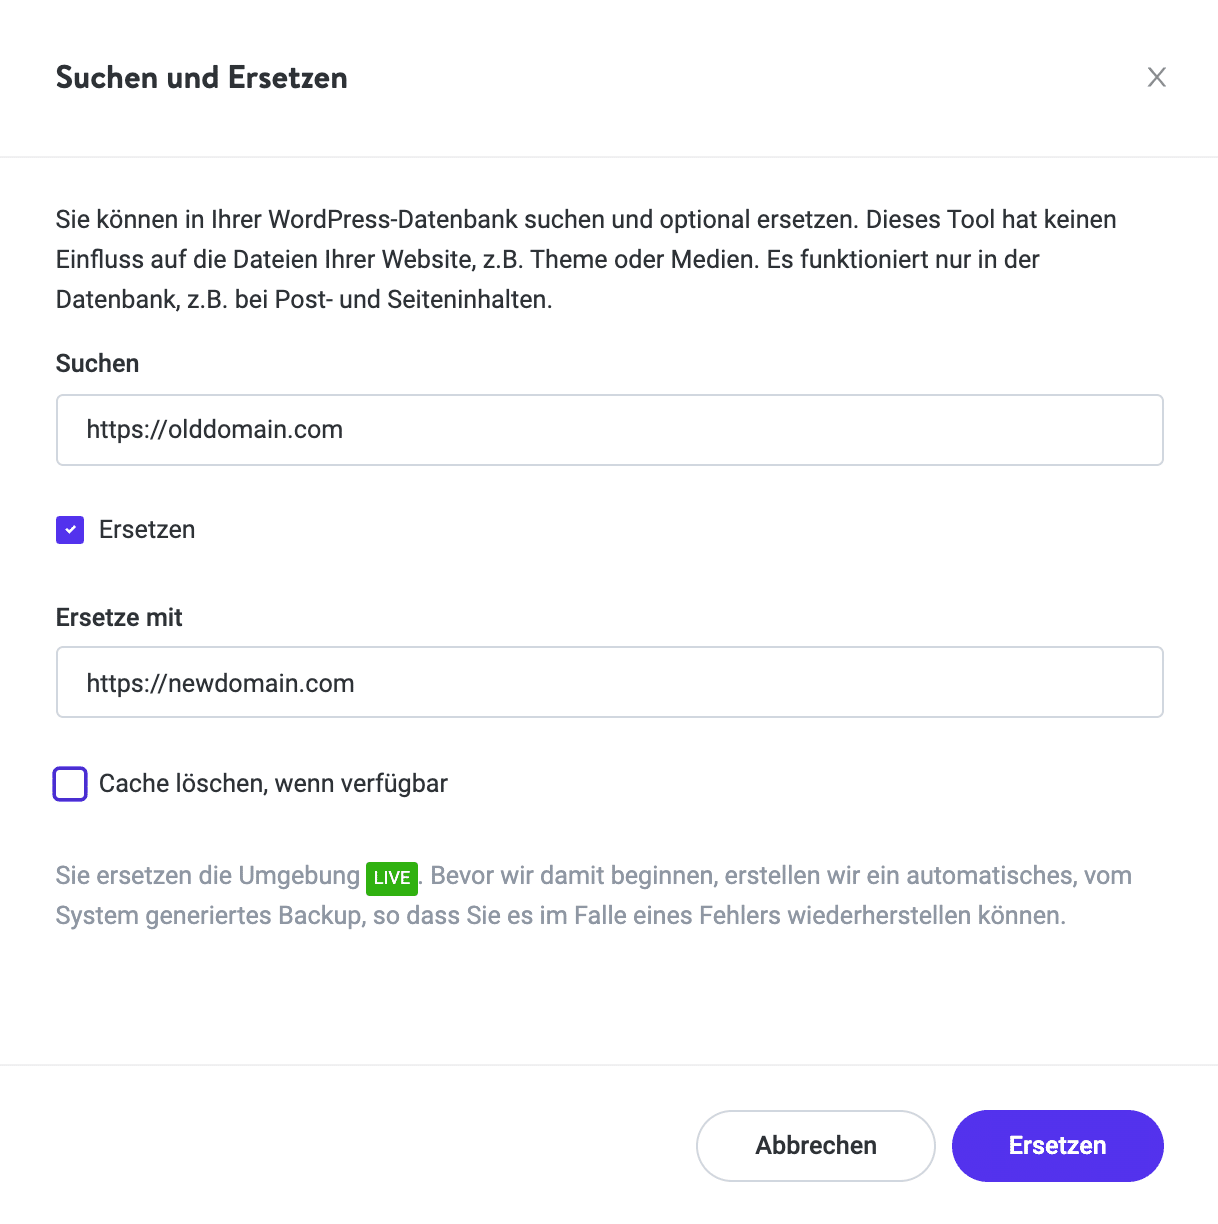Click the dialog title Suchen und Ersetzen
Image resolution: width=1218 pixels, height=1224 pixels.
201,77
